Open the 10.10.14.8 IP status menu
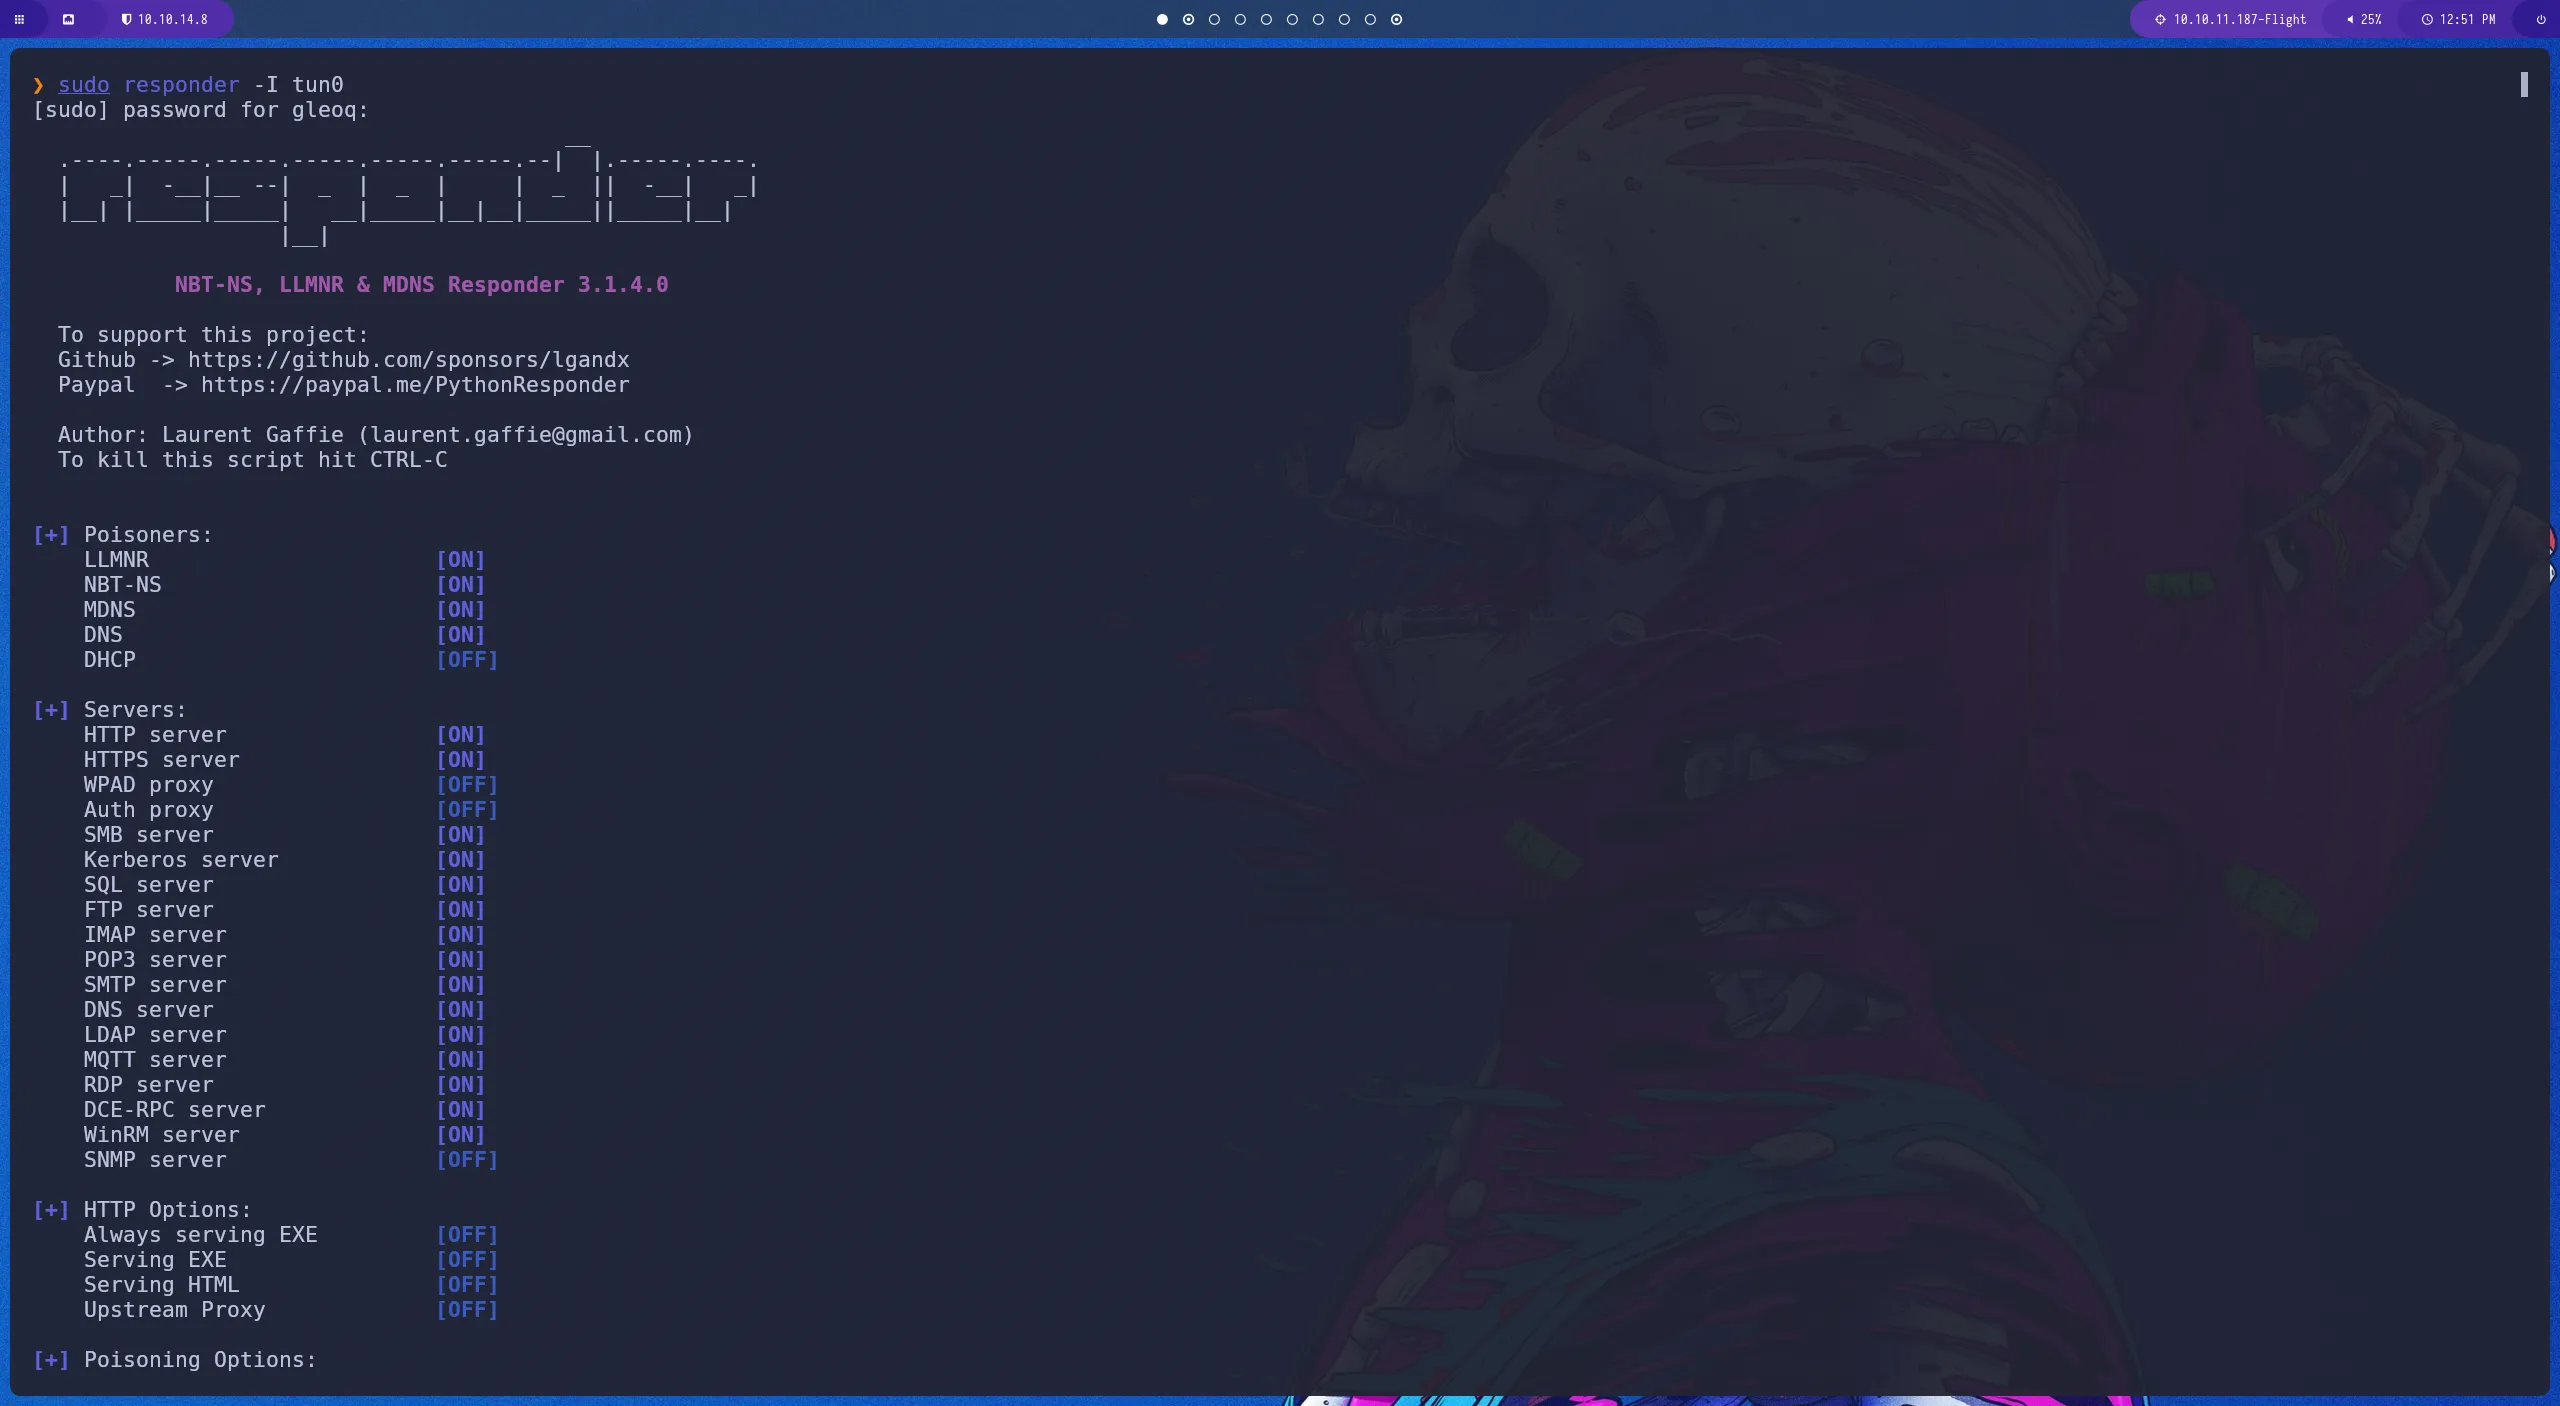Screen dimensions: 2560x1406 [172, 19]
